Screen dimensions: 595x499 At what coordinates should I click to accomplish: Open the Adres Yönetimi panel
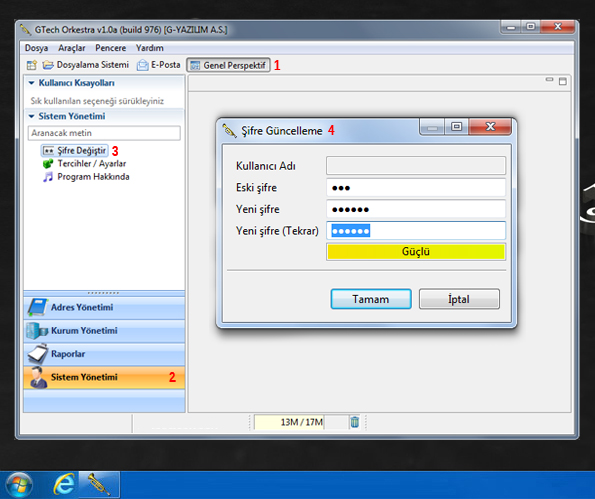pyautogui.click(x=104, y=308)
